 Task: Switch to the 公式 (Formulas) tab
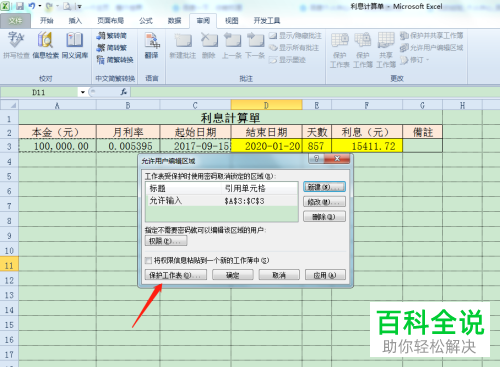pyautogui.click(x=146, y=21)
